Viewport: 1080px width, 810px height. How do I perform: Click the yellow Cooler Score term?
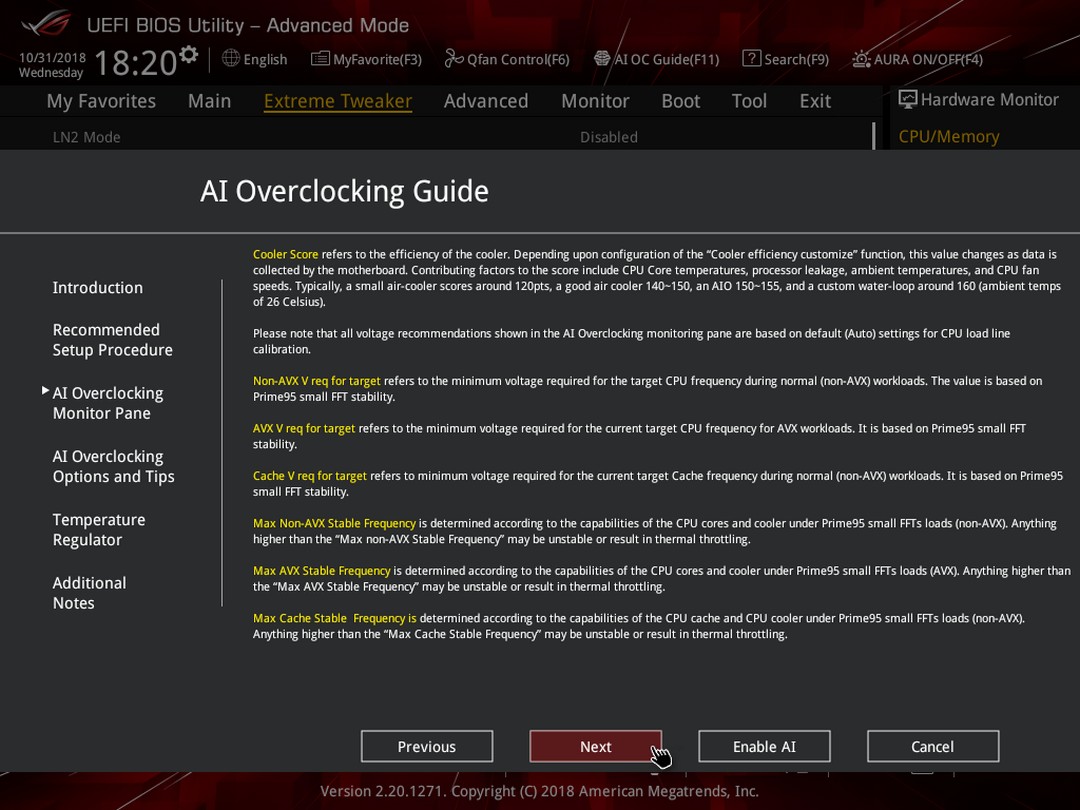(285, 254)
